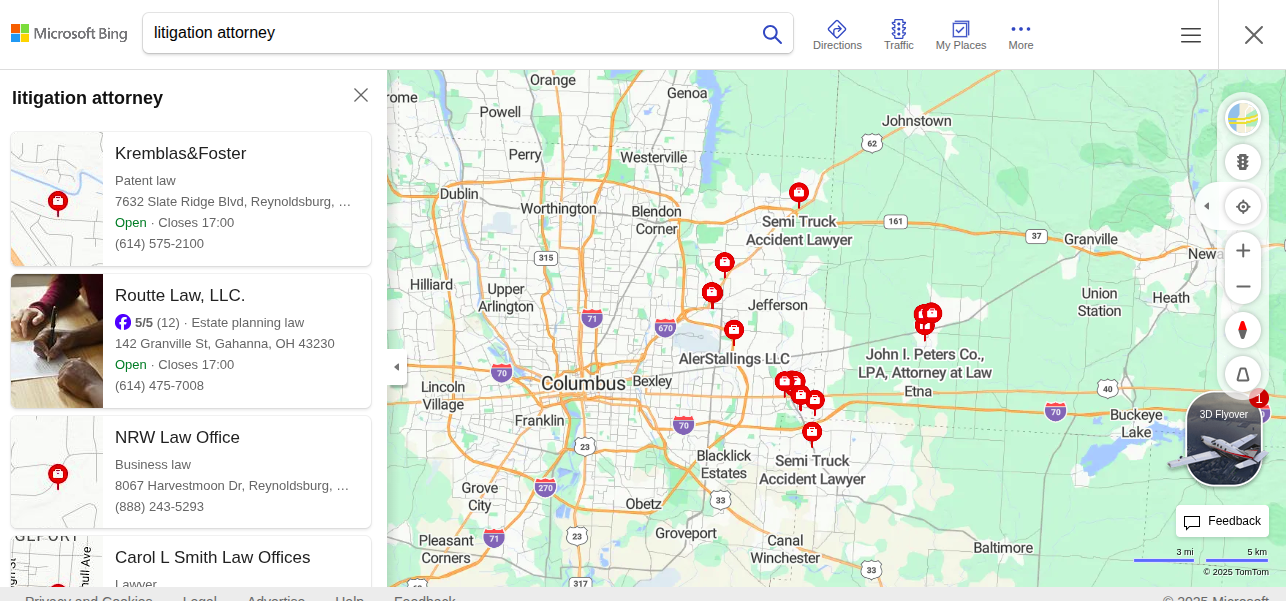Collapse the side panel with the arrow handle
This screenshot has height=601, width=1286.
point(397,367)
